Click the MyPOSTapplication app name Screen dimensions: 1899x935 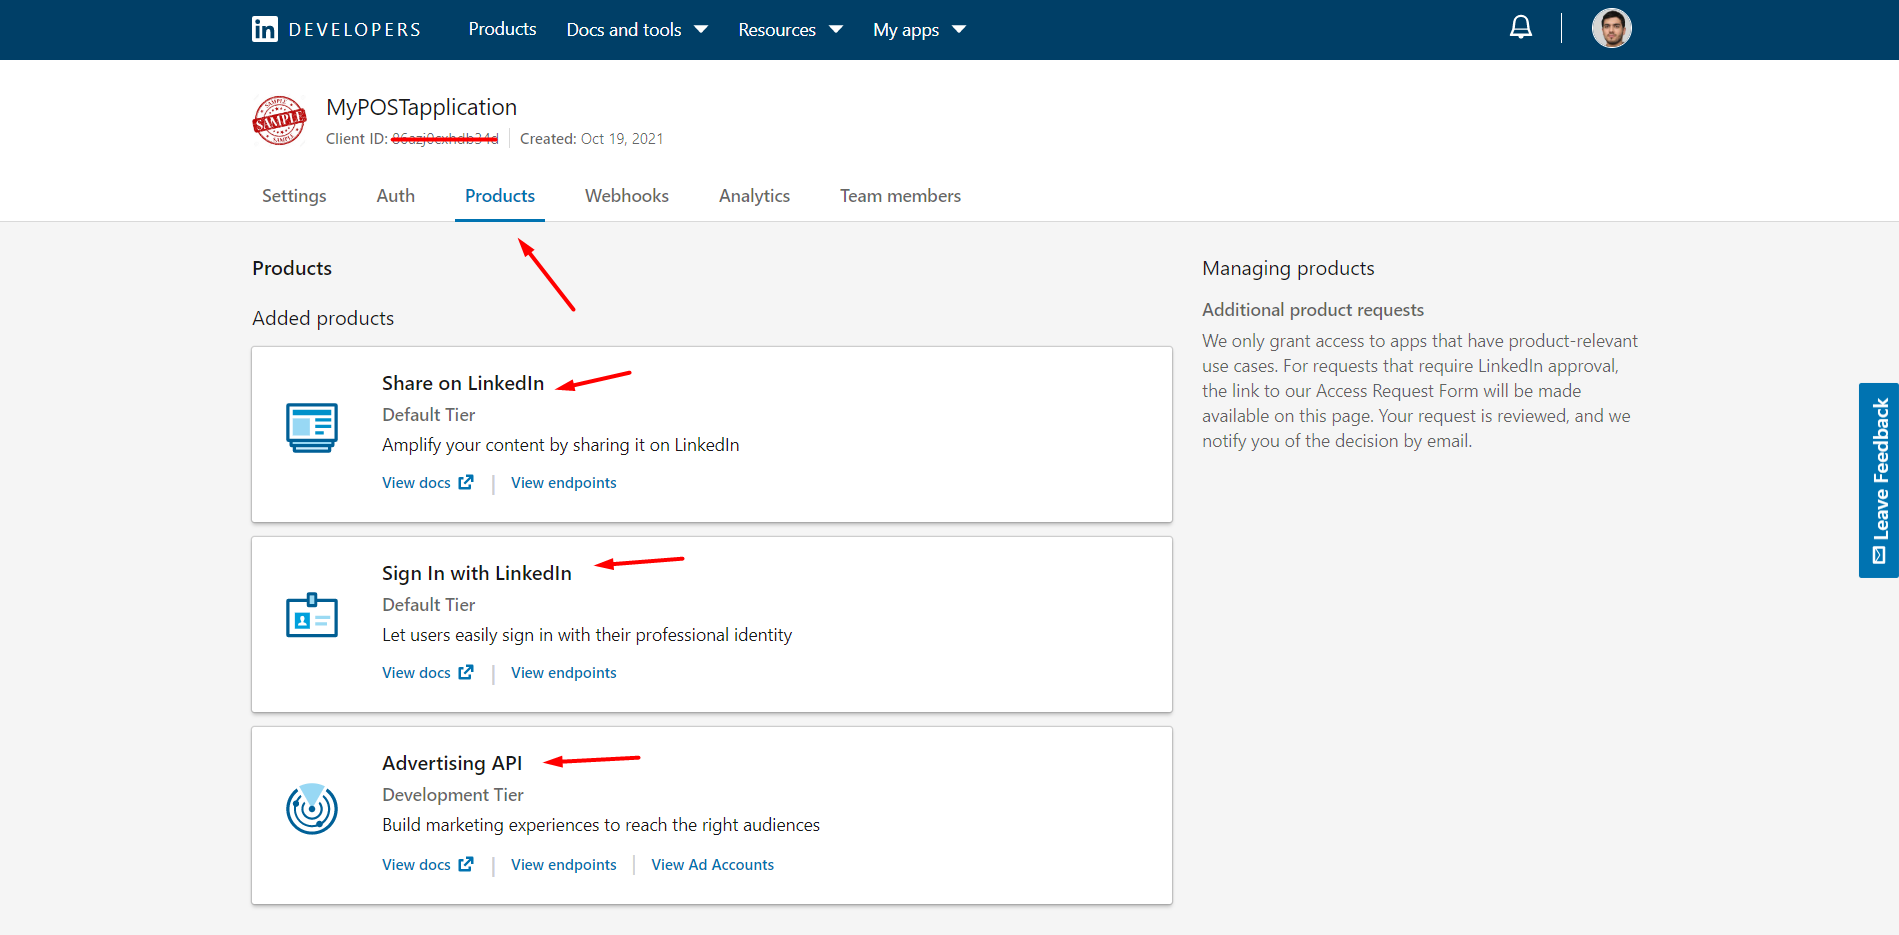coord(421,107)
